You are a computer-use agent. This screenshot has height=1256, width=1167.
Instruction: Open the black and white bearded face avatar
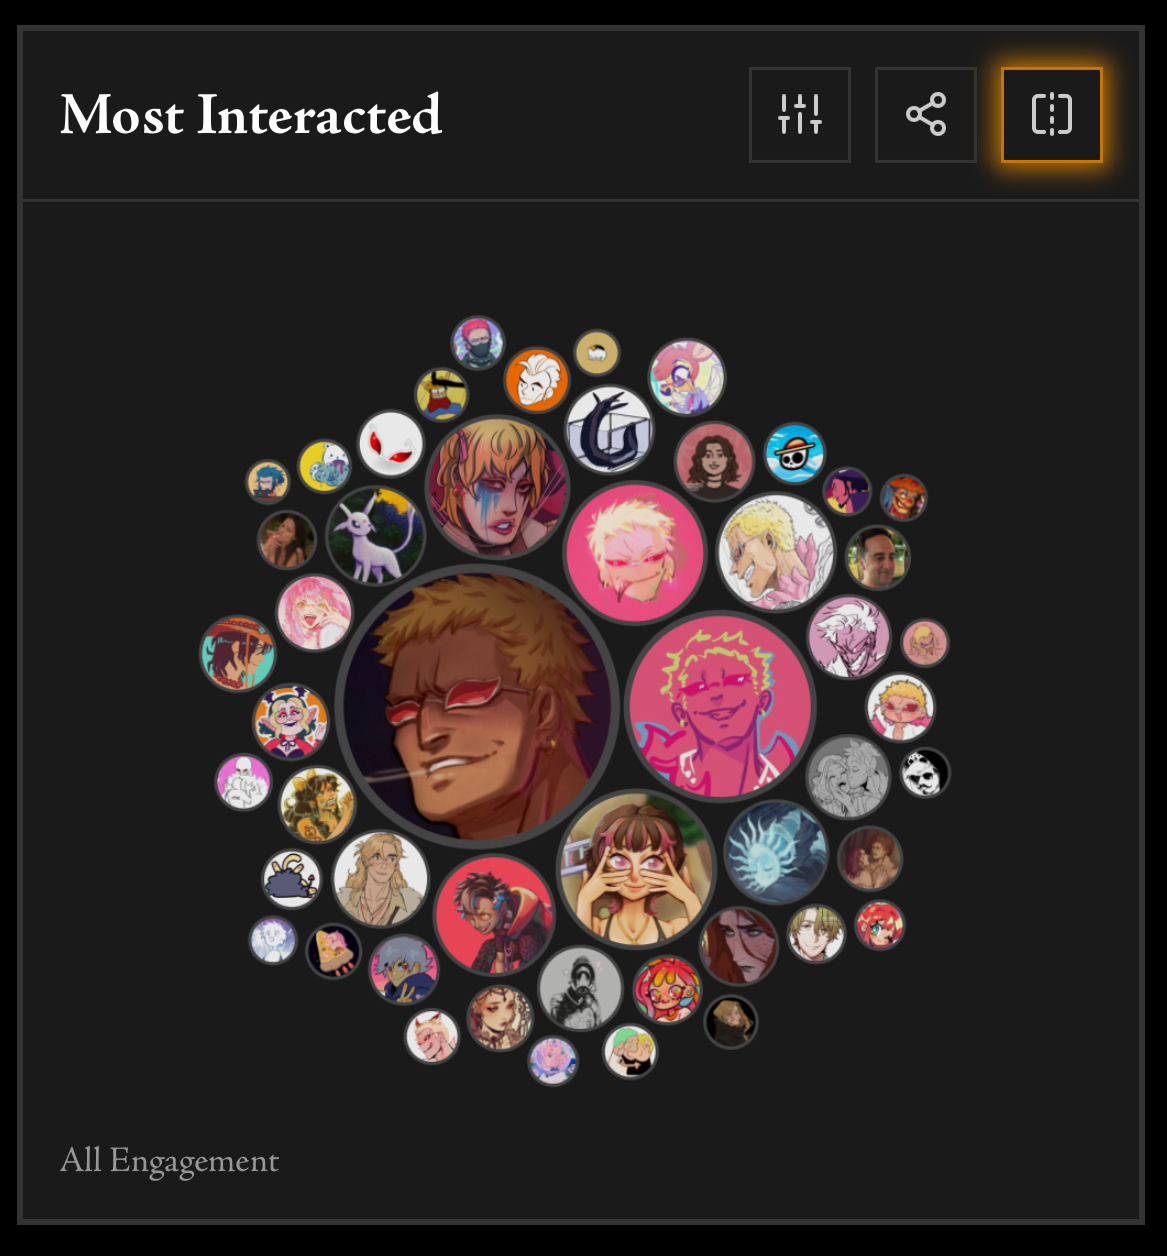pyautogui.click(x=924, y=773)
